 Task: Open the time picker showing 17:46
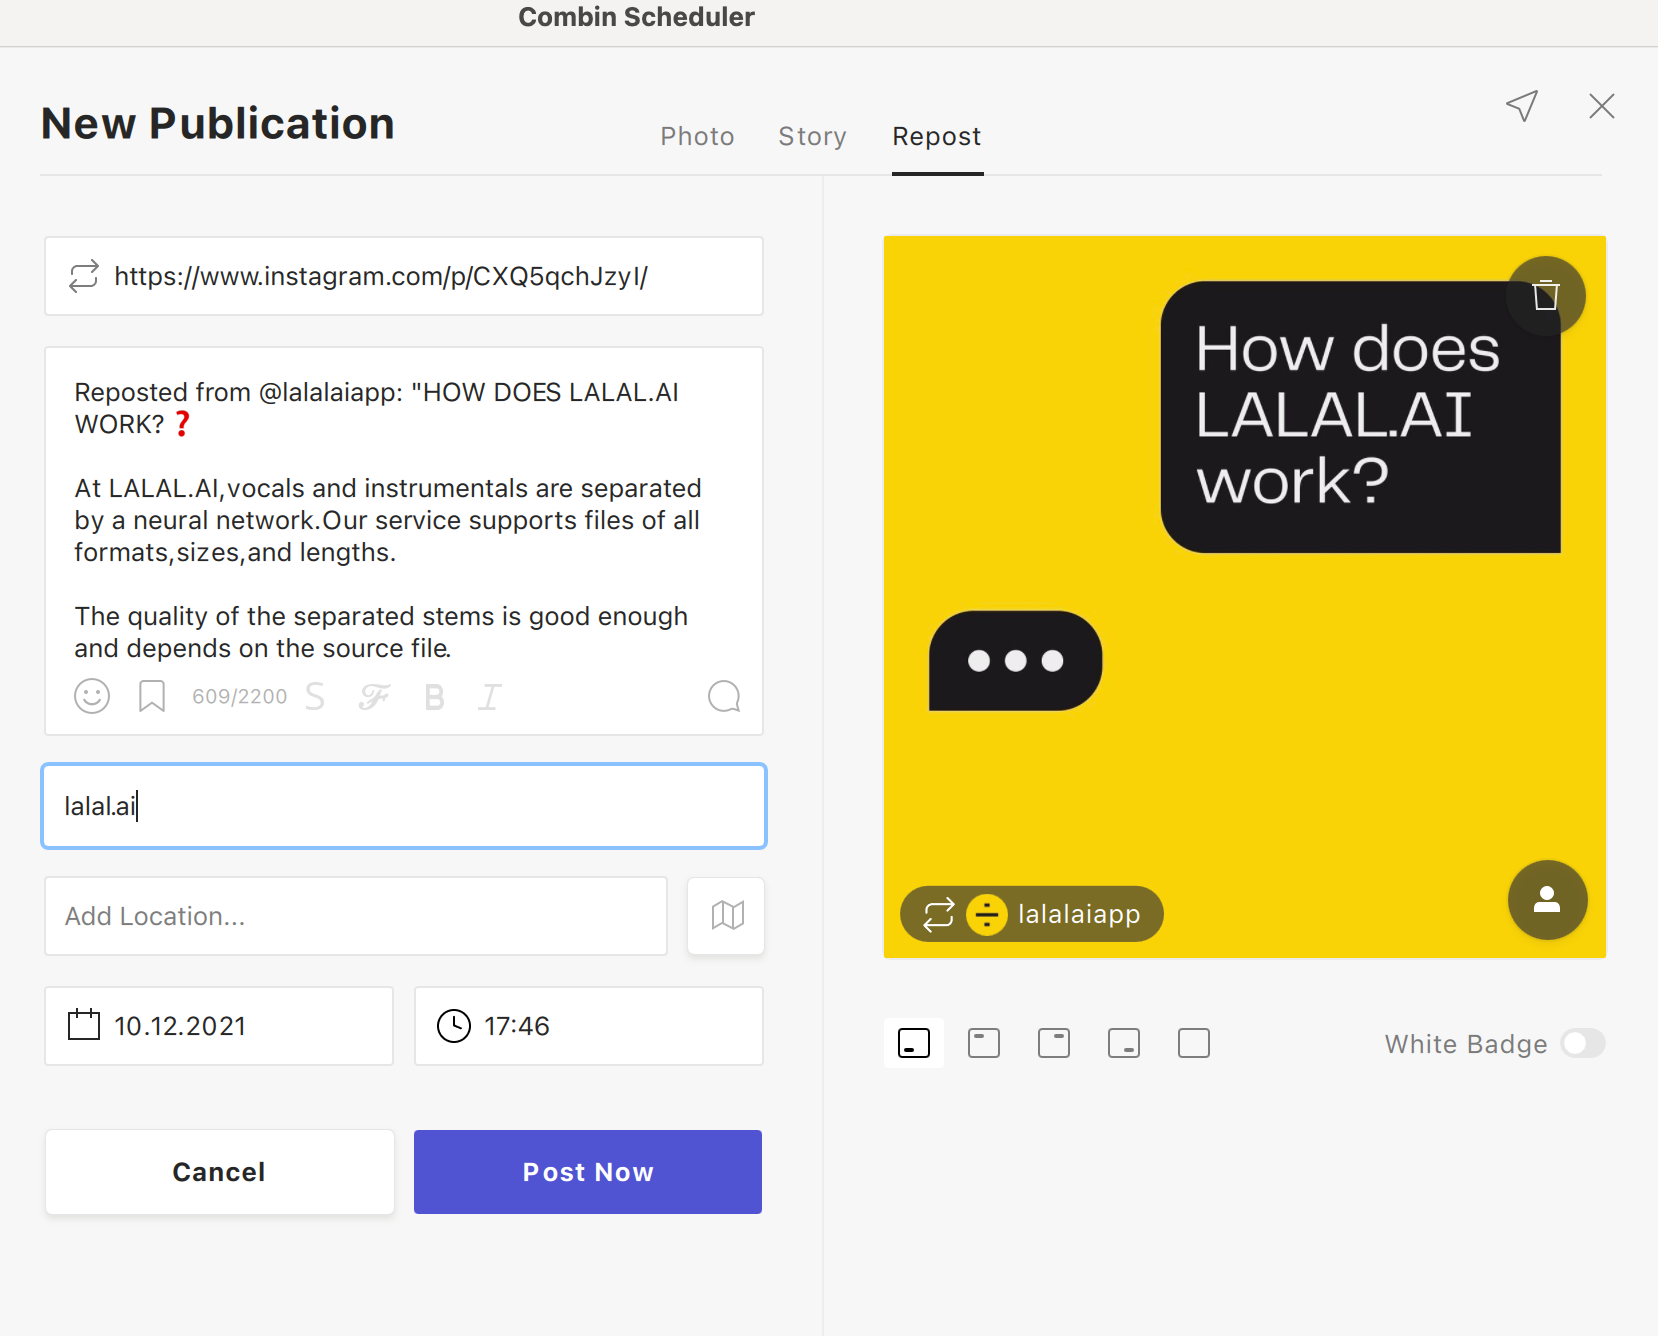coord(589,1026)
